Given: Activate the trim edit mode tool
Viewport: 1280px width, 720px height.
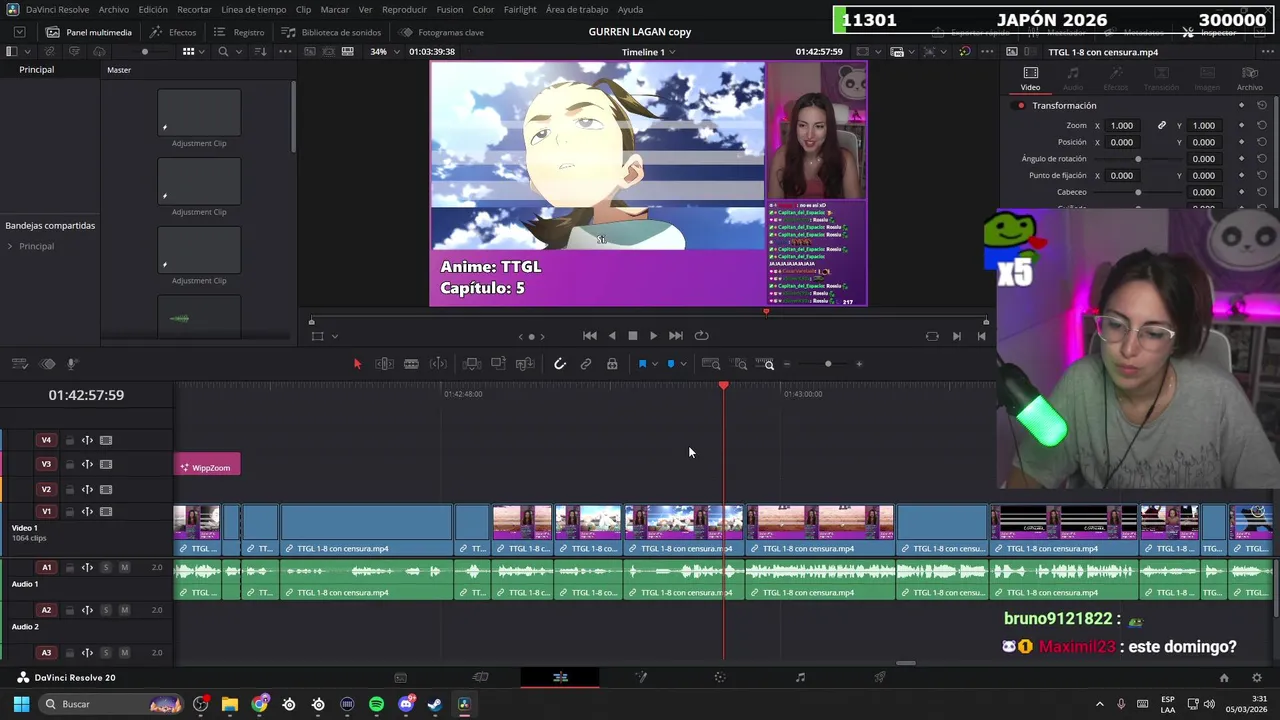Looking at the screenshot, I should [x=384, y=364].
